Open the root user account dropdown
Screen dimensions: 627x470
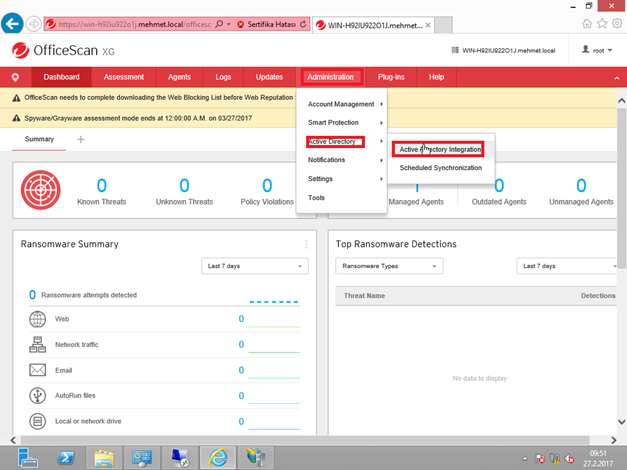597,50
